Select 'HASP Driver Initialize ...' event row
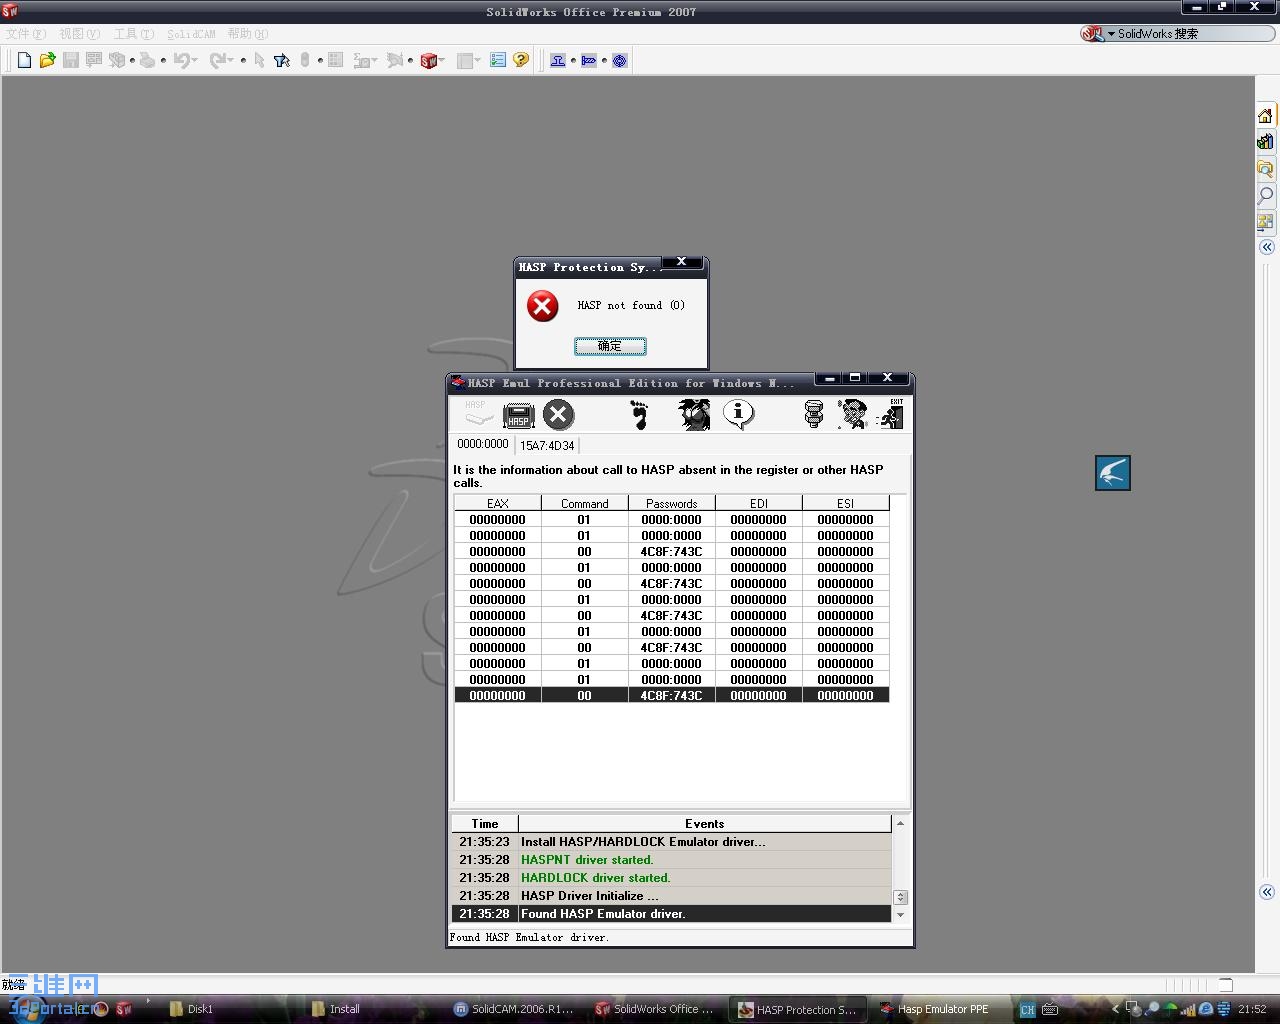Viewport: 1280px width, 1024px height. click(x=671, y=896)
